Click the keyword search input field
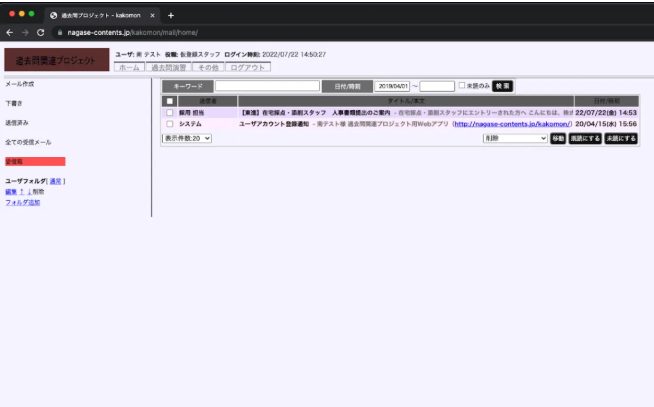 click(267, 86)
